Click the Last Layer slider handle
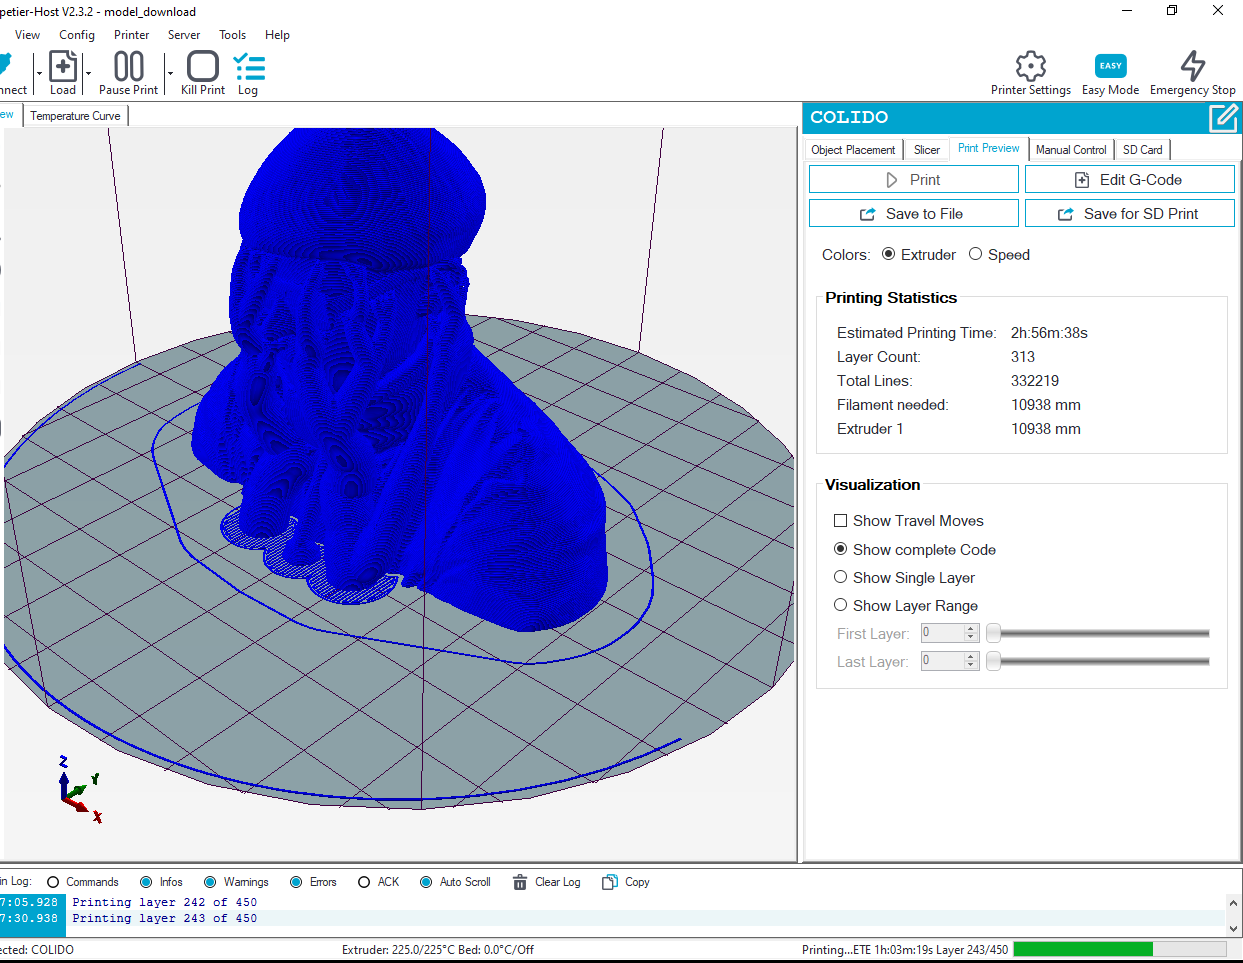Viewport: 1243px width, 963px height. click(994, 661)
